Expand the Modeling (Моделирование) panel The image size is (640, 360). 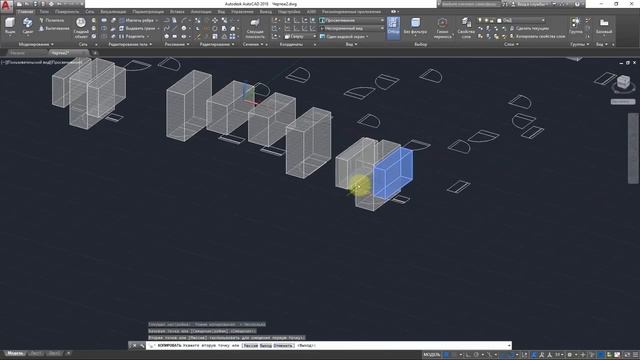pyautogui.click(x=36, y=44)
